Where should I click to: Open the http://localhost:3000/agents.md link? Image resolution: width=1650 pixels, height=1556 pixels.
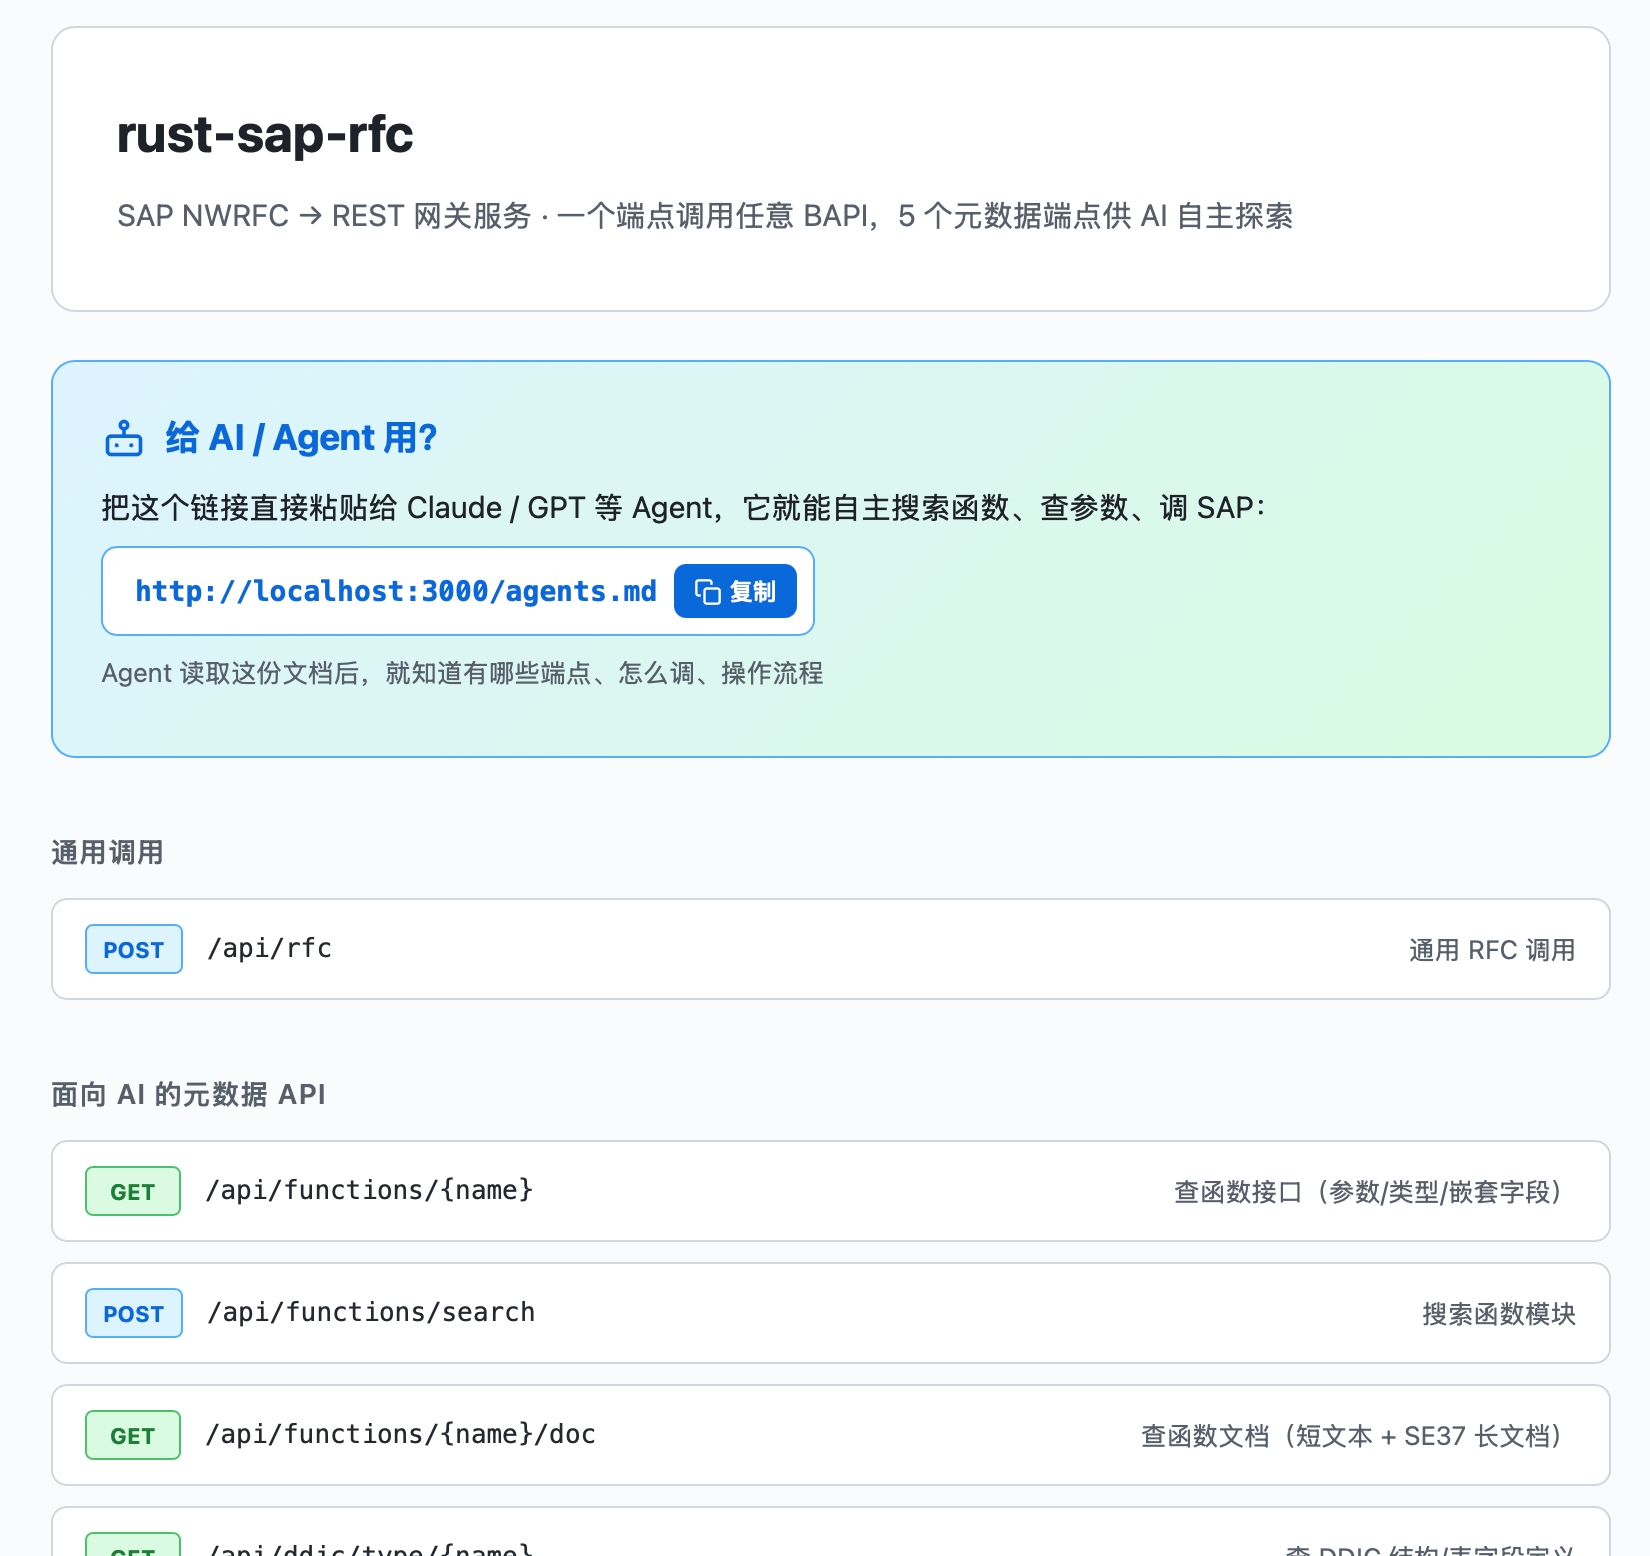click(x=396, y=591)
